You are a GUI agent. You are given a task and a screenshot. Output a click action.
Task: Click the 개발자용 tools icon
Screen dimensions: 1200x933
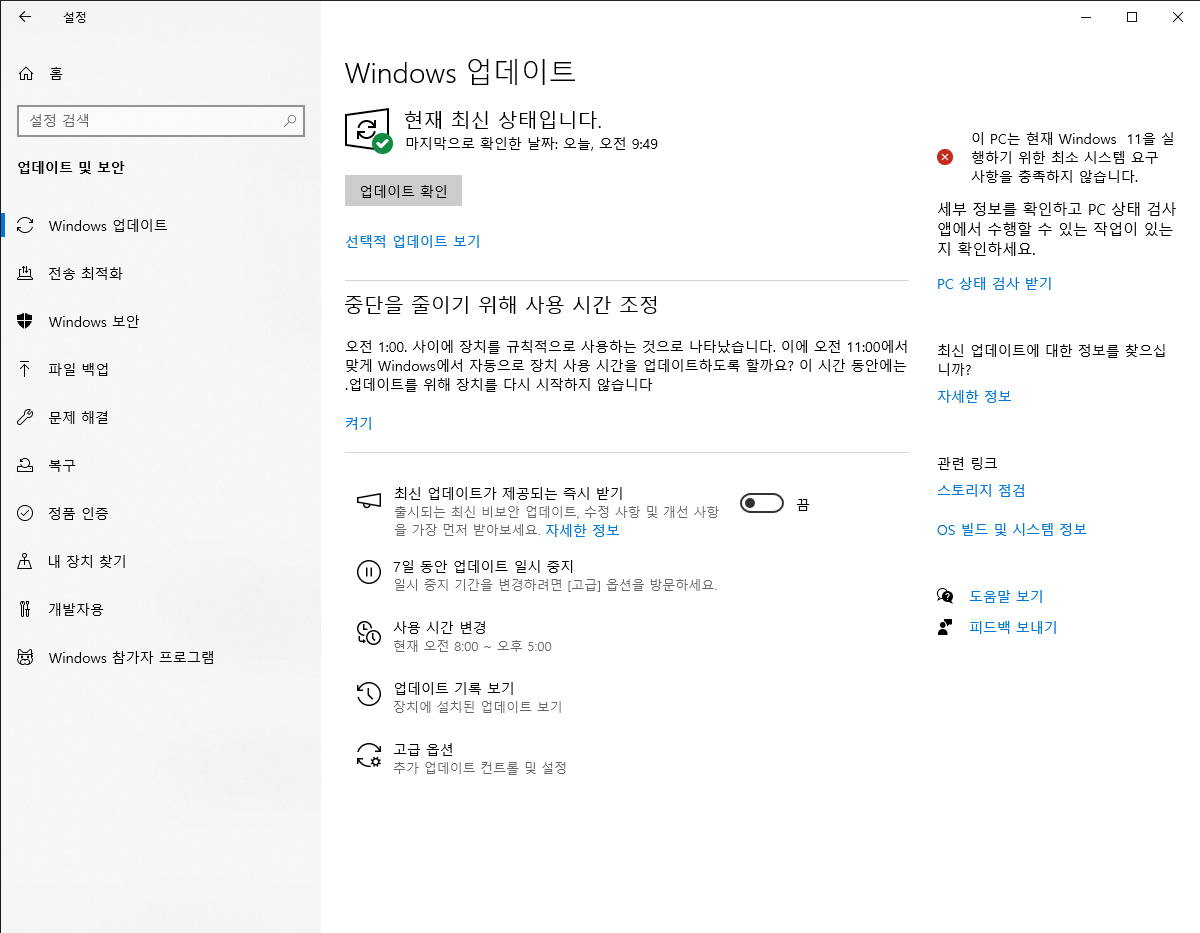tap(26, 609)
